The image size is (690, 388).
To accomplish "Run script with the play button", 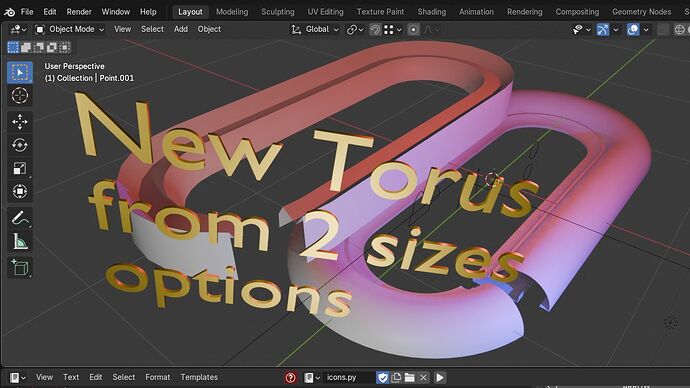I will tap(440, 377).
